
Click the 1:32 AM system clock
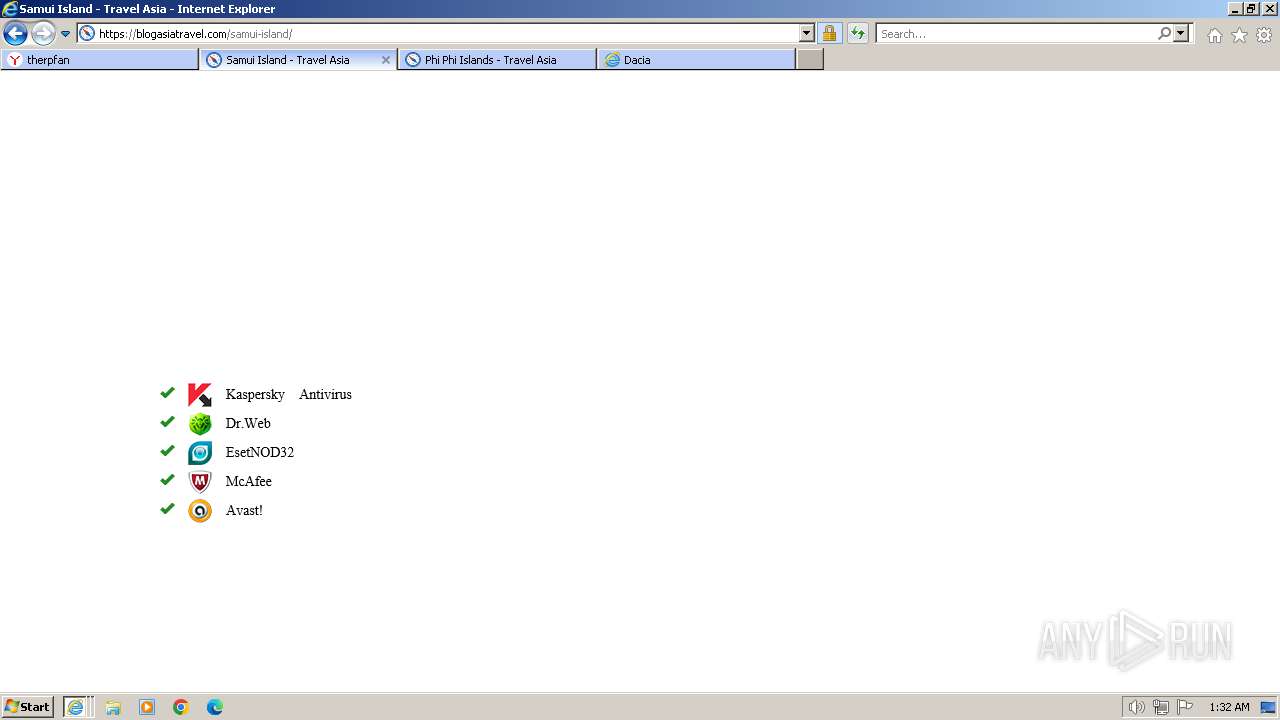click(x=1229, y=707)
